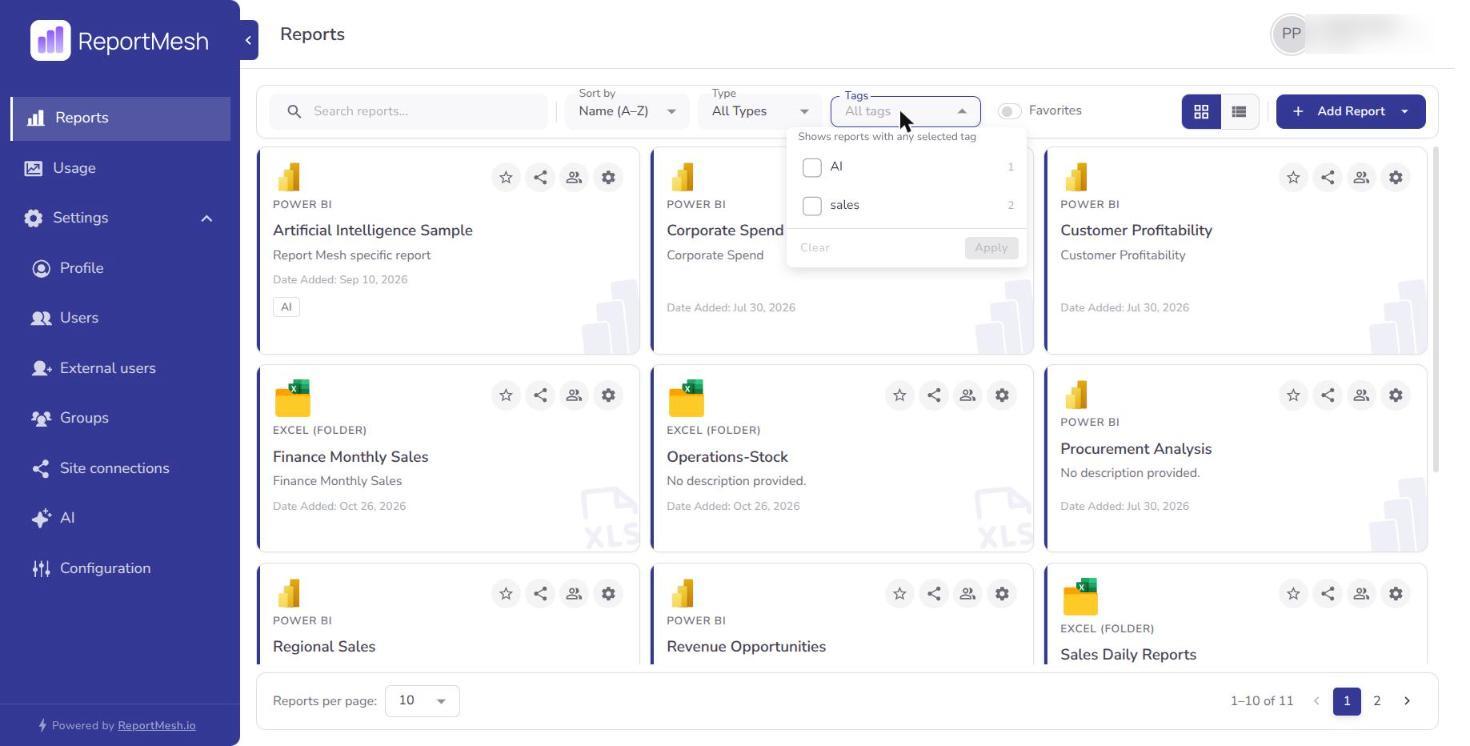Open settings gear for Sales Daily Reports
Screen dimensions: 1470x746
pyautogui.click(x=1396, y=594)
